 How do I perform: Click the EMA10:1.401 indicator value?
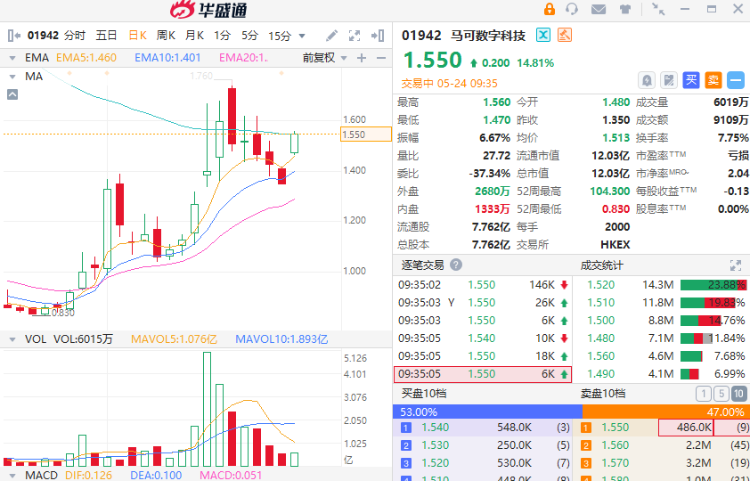[167, 58]
